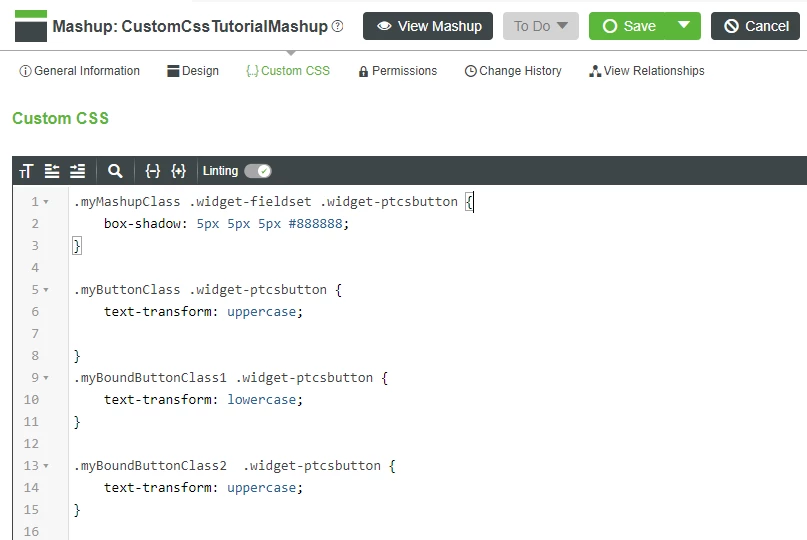Click the View Mashup button
Image resolution: width=807 pixels, height=540 pixels.
(x=428, y=26)
